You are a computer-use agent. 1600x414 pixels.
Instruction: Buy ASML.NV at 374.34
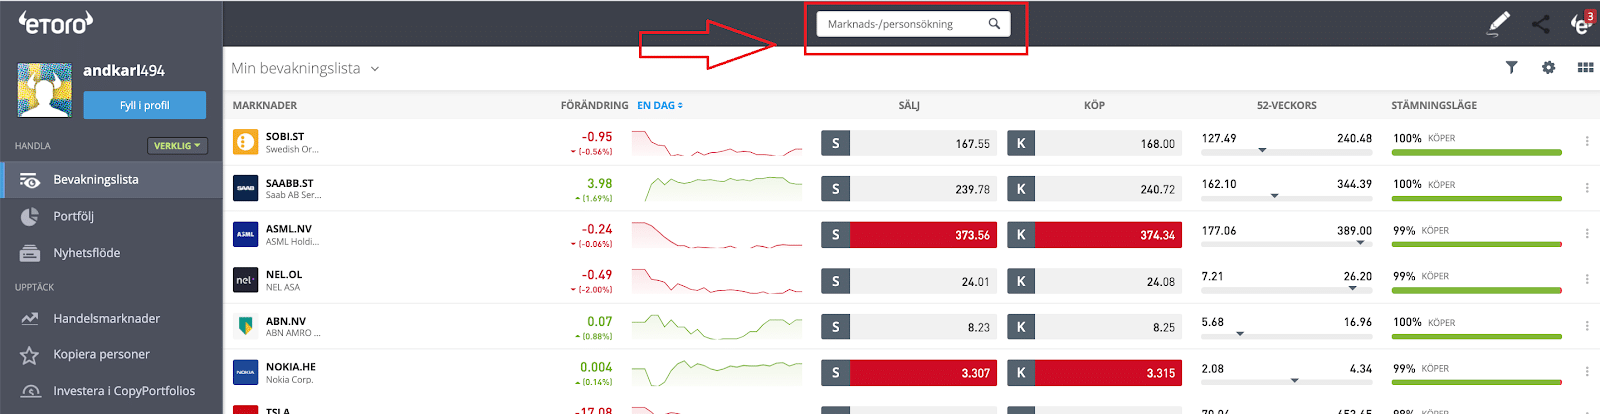[1094, 235]
